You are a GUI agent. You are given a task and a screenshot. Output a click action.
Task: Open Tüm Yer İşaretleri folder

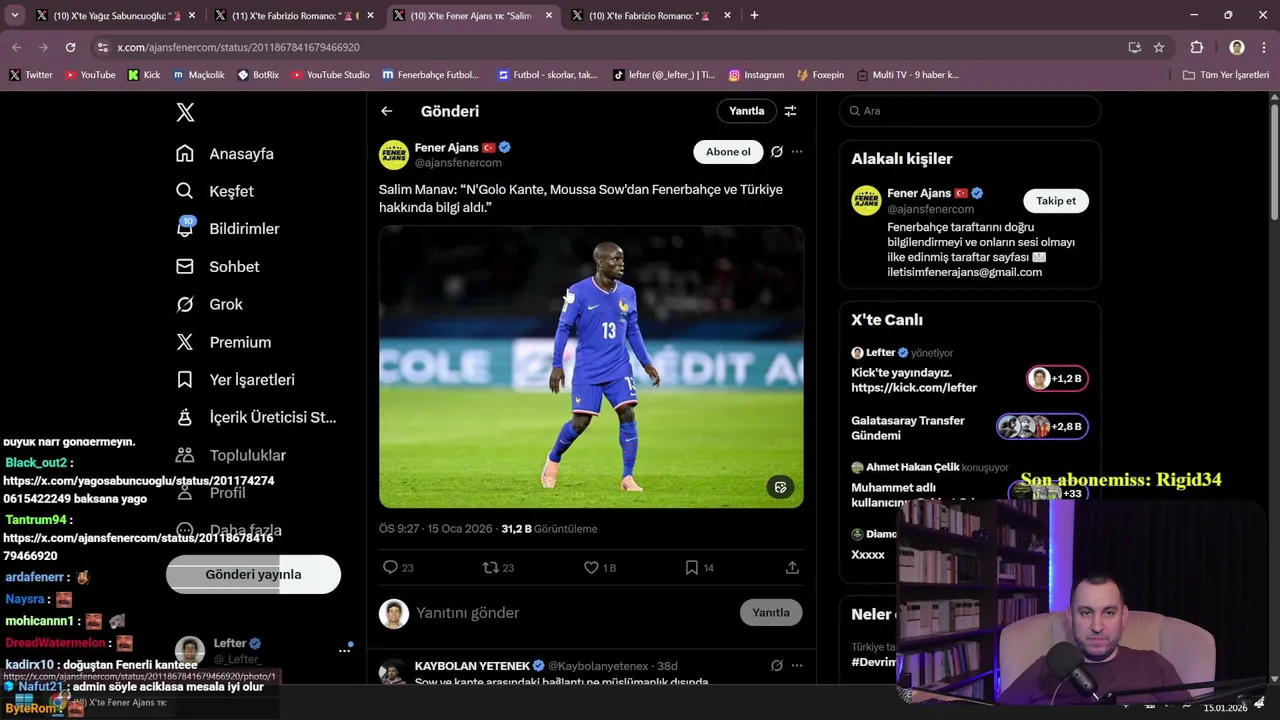pos(1226,75)
